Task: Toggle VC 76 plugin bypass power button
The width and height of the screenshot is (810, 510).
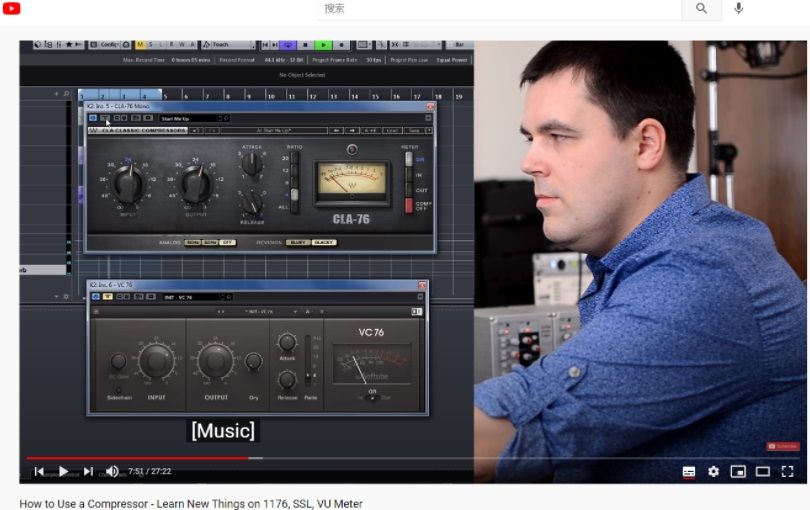Action: point(96,297)
